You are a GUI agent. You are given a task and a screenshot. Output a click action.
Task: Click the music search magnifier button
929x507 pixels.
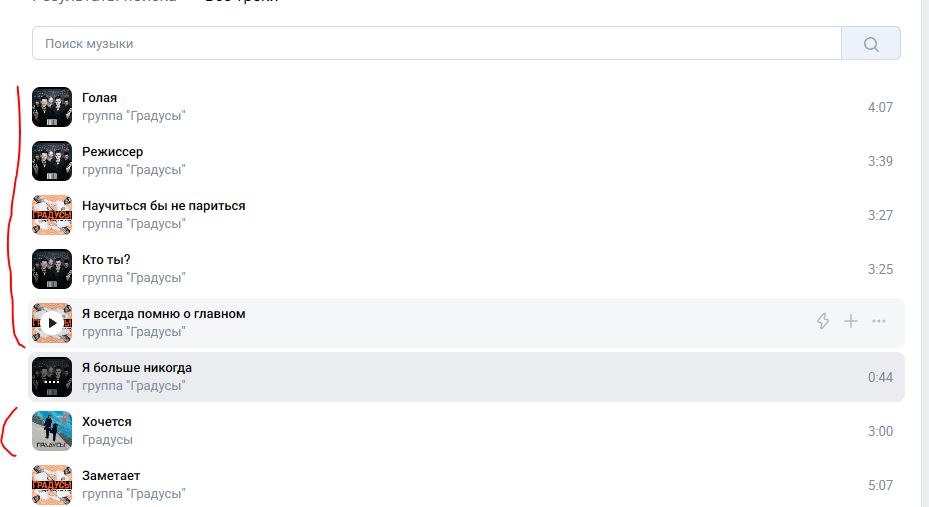tap(870, 43)
